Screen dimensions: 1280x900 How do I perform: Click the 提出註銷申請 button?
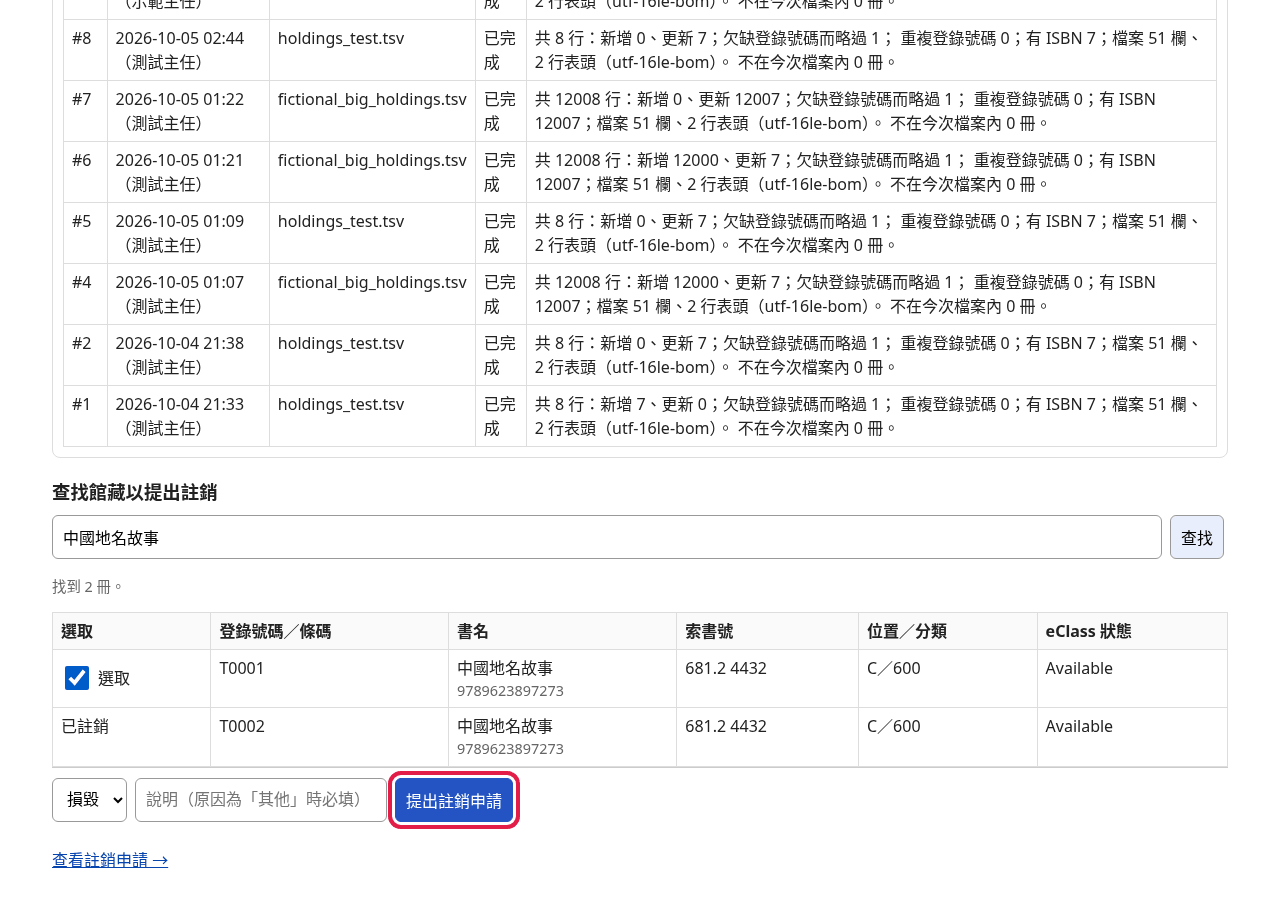[454, 800]
